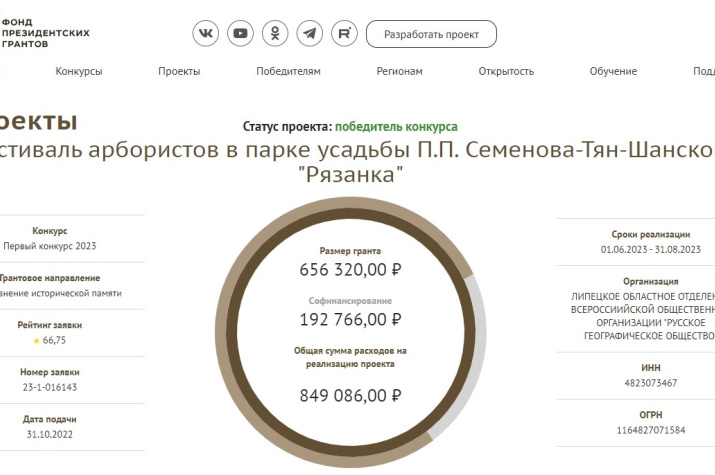Click the победитель конкурса status text

pyautogui.click(x=396, y=127)
